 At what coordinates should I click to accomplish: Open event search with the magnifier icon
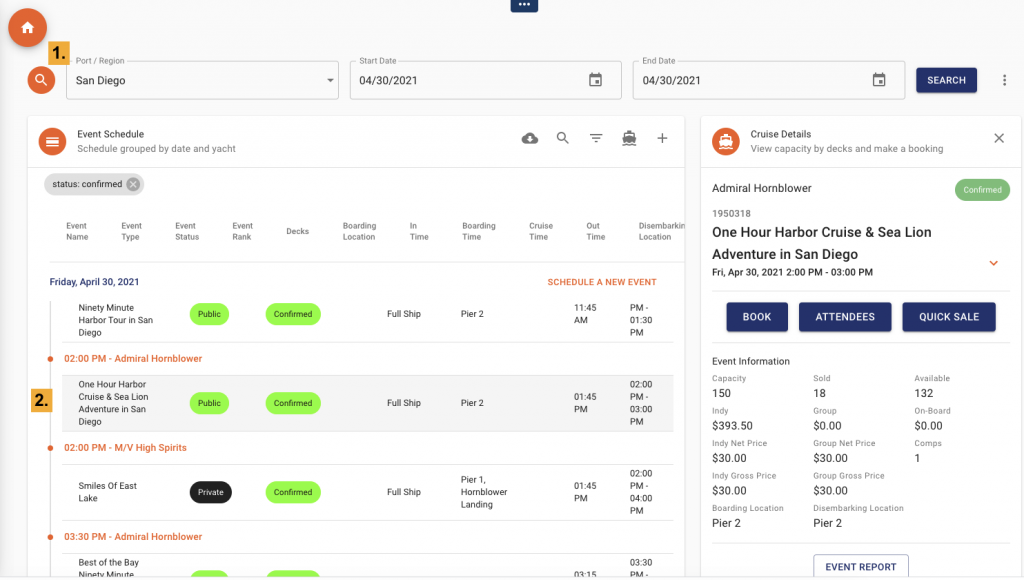pos(562,138)
